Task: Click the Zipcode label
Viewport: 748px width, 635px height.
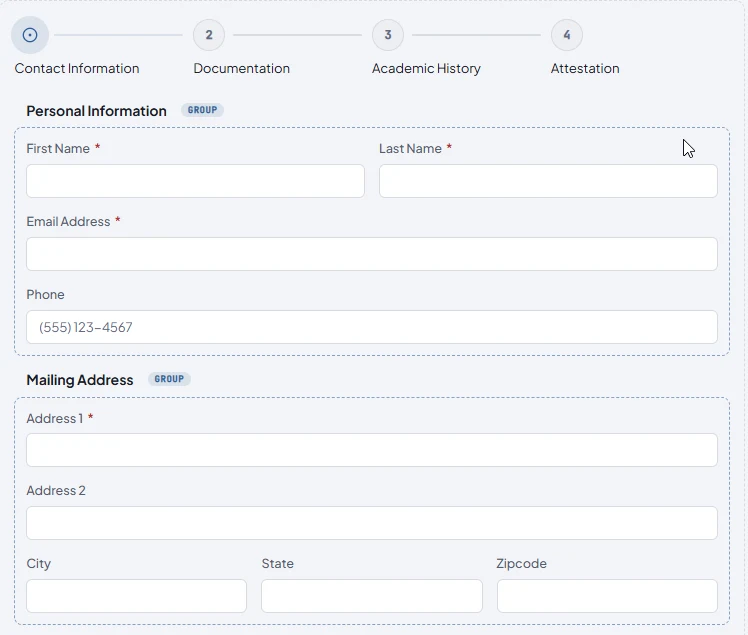Action: (x=521, y=564)
